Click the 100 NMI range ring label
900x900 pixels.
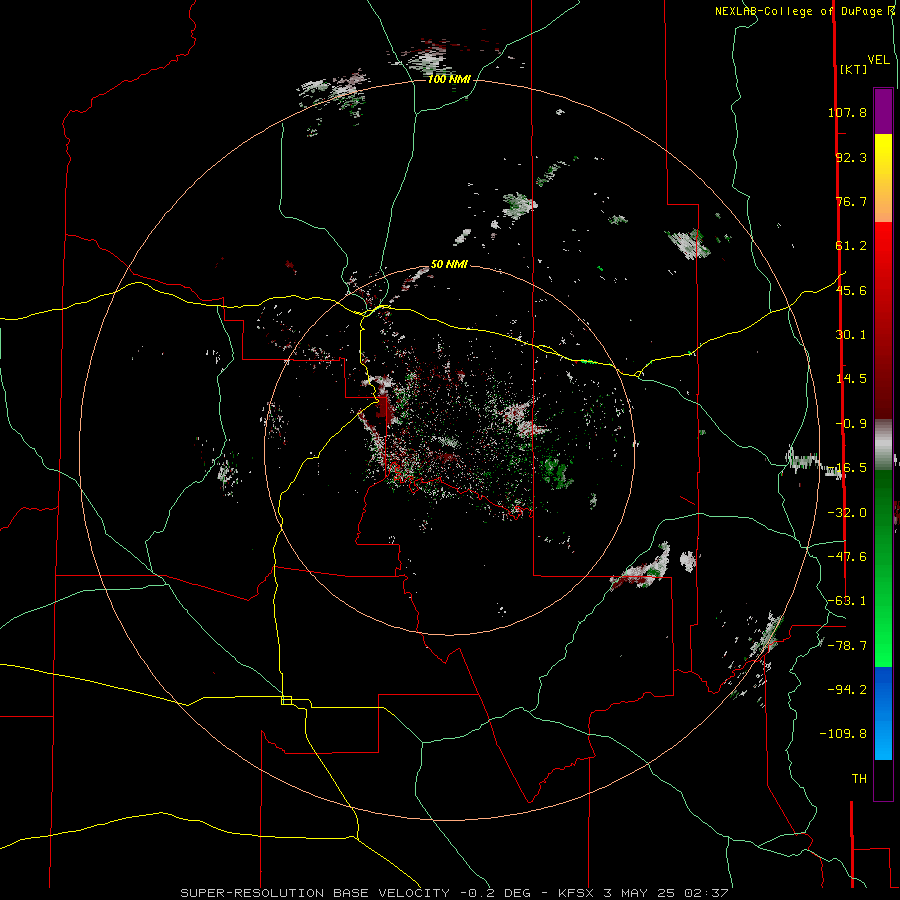(x=449, y=79)
